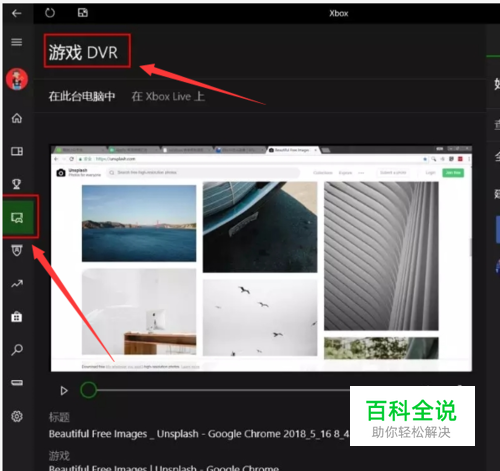Play the recorded clip
Screen dimensions: 500x471
pyautogui.click(x=64, y=390)
